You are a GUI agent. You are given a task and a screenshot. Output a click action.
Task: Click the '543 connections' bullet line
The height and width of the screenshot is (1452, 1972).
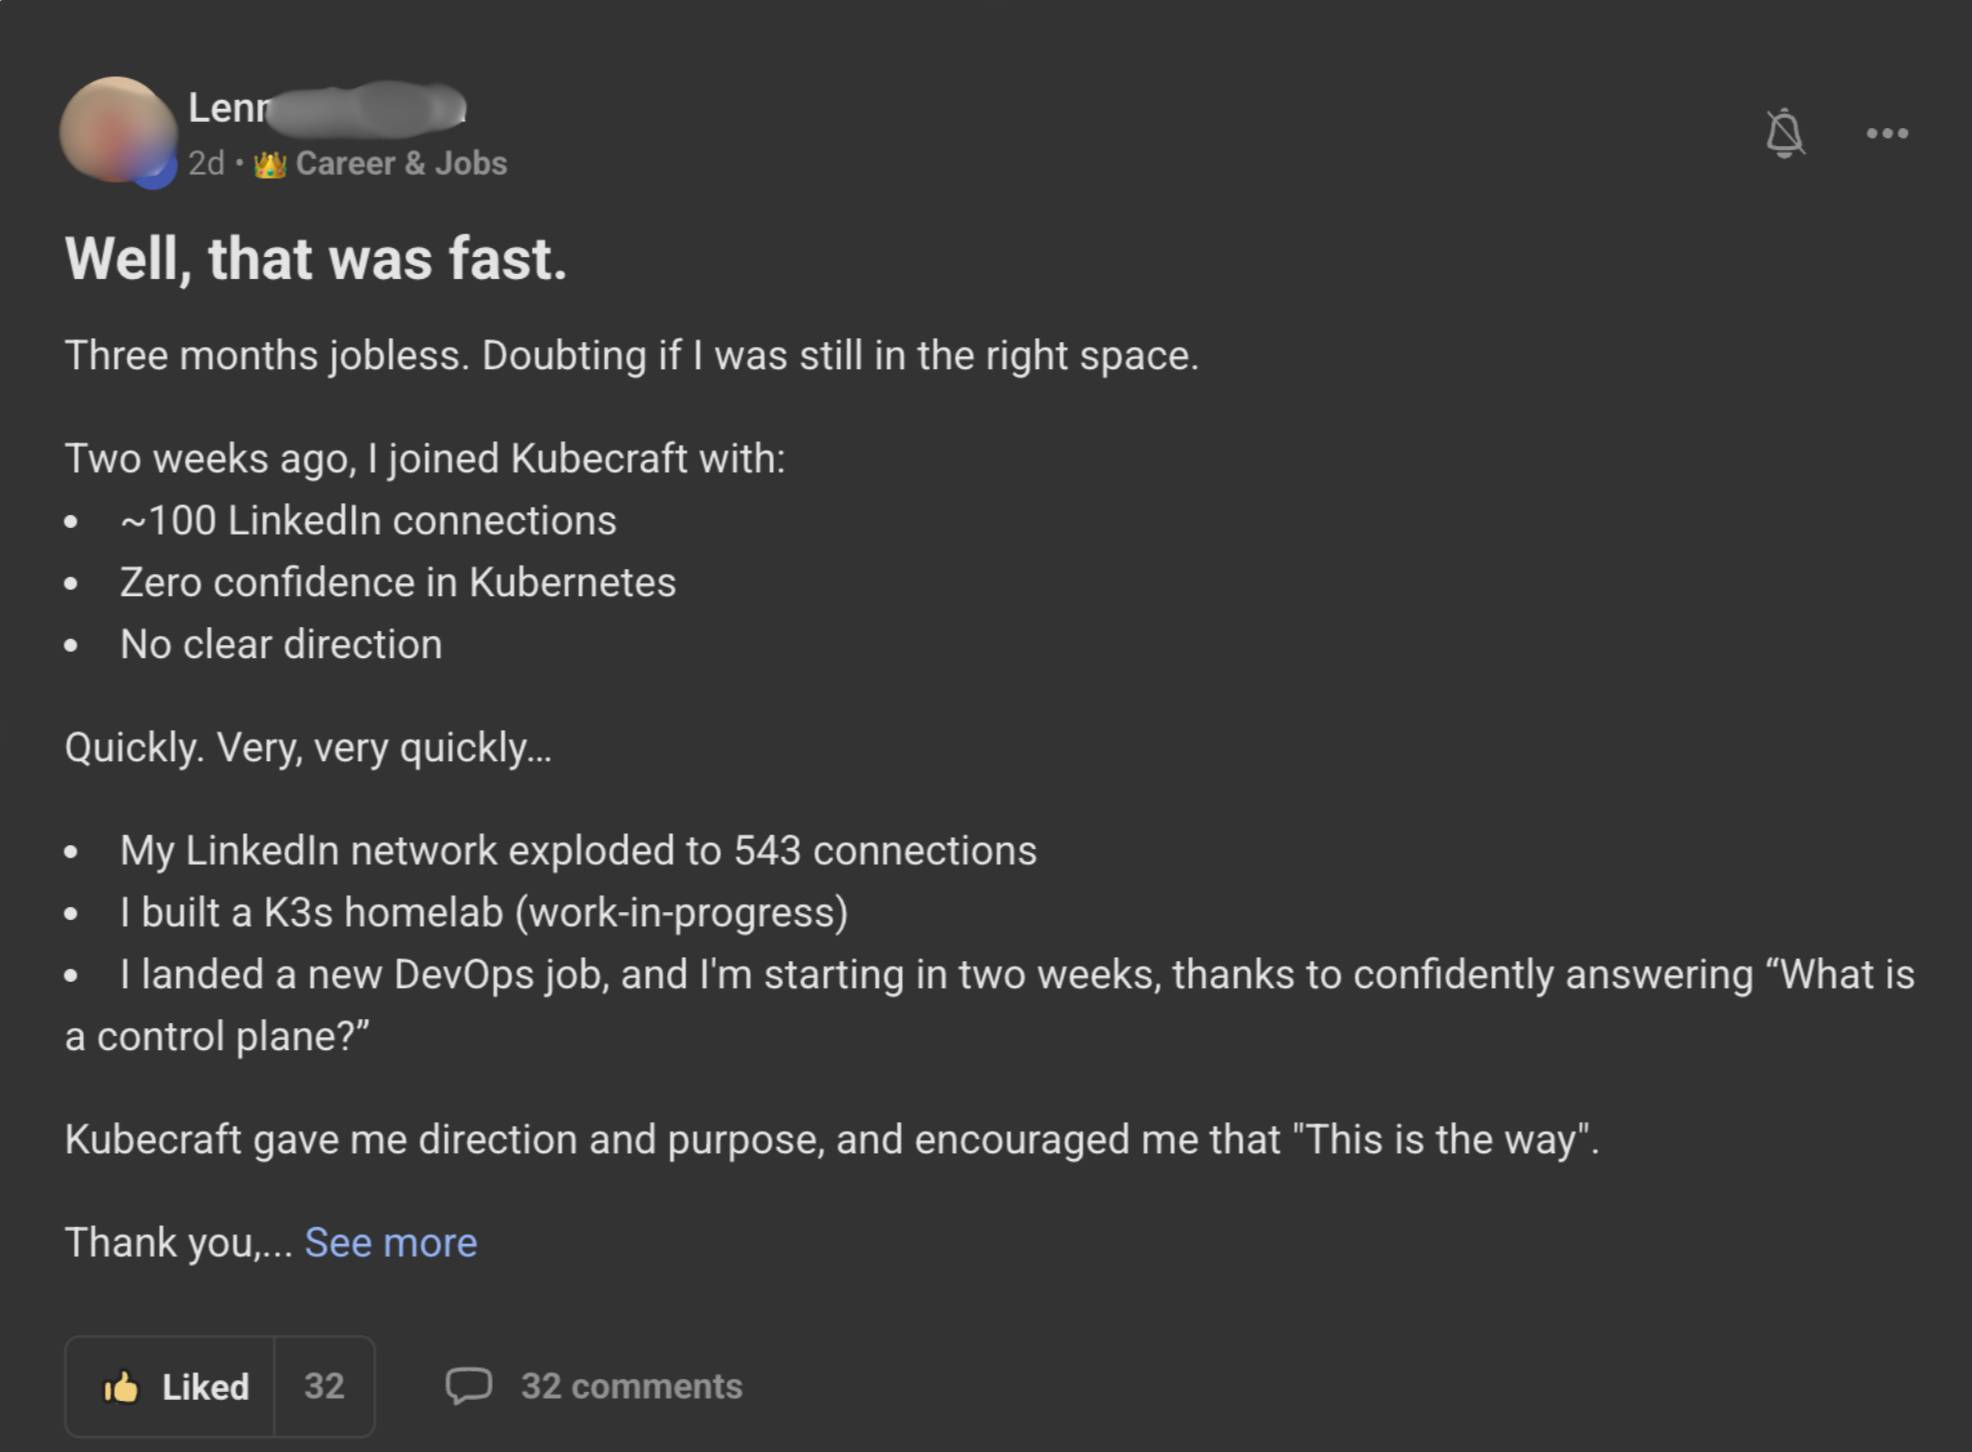(578, 850)
